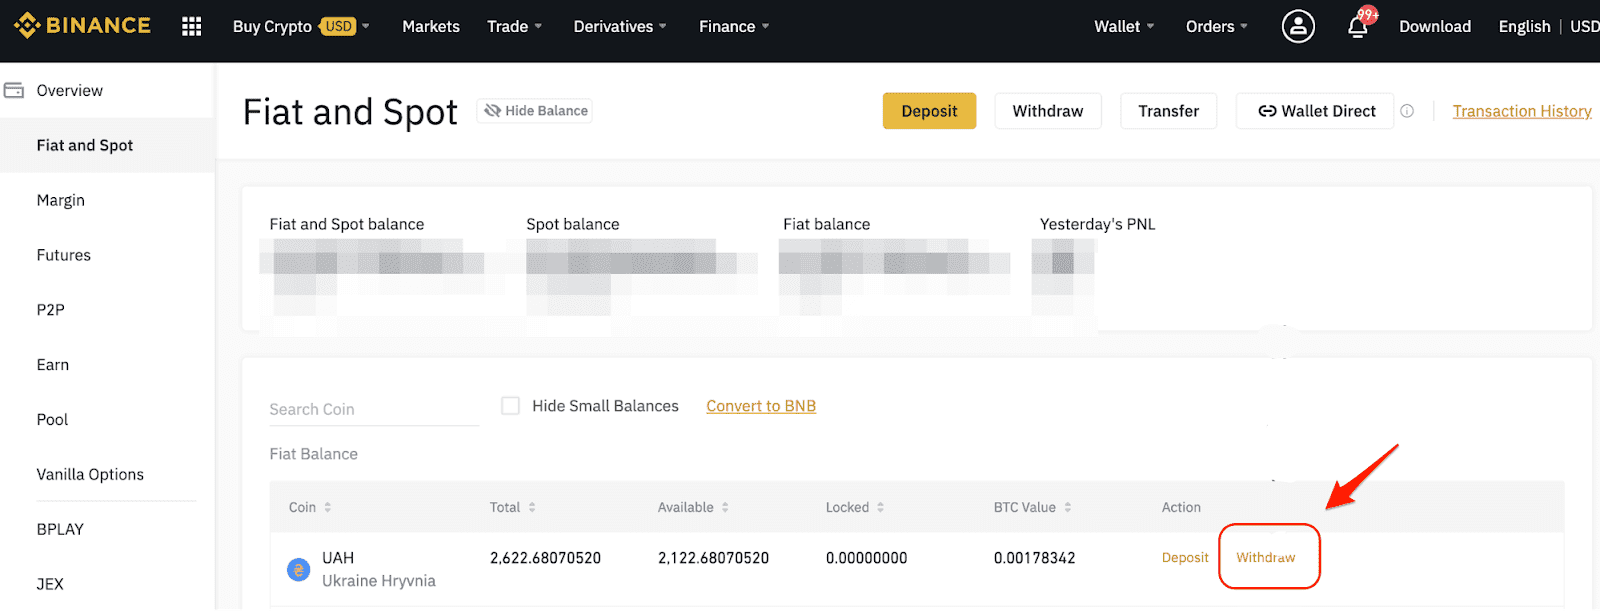Focus the Search Coin field
Image resolution: width=1600 pixels, height=611 pixels.
coord(373,409)
